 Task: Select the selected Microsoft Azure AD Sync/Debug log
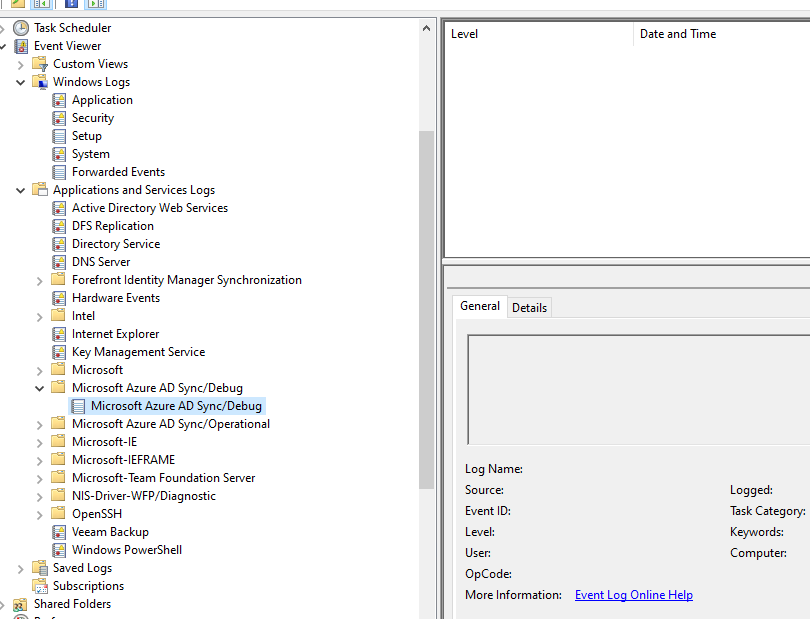coord(167,406)
